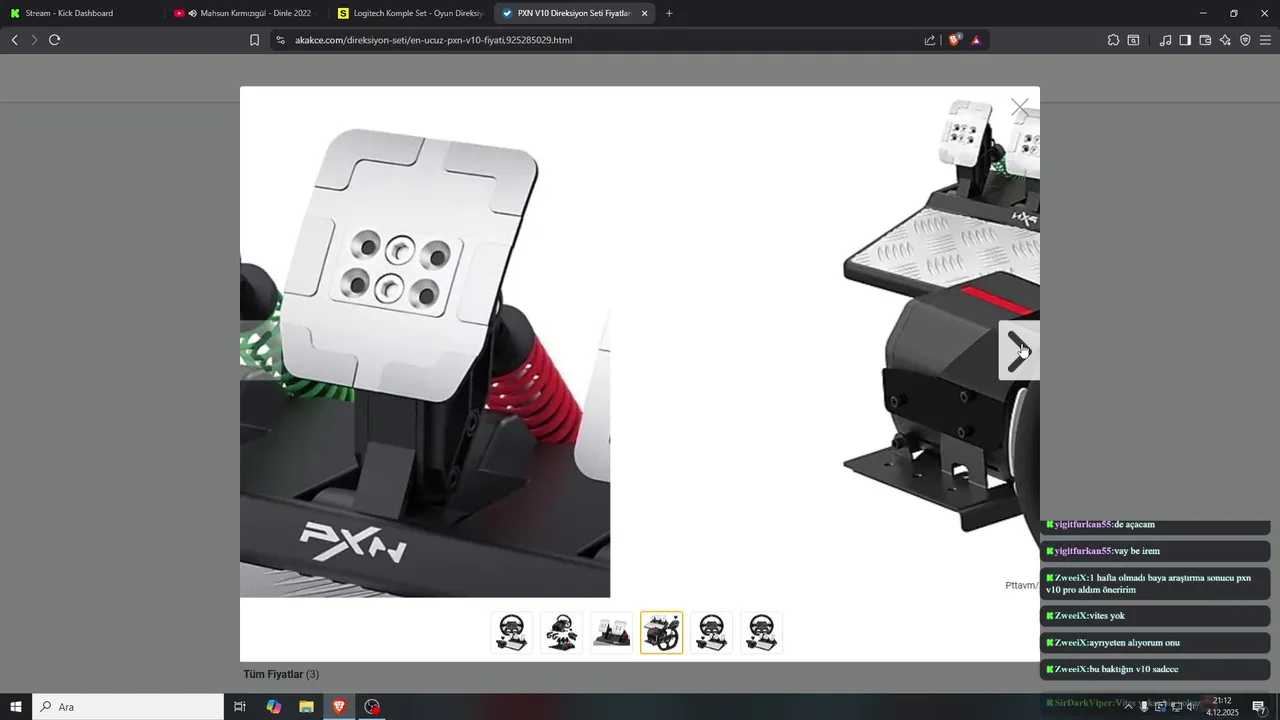This screenshot has height=720, width=1280.
Task: Click the clock showing 21:12
Action: (1222, 707)
